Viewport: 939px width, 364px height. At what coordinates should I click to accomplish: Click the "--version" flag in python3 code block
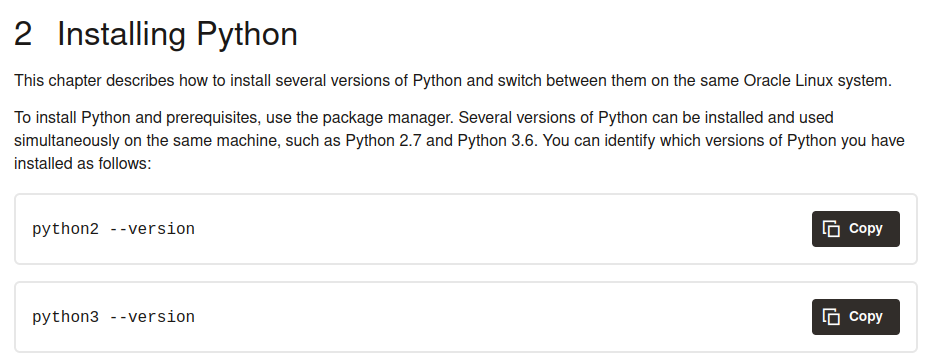pyautogui.click(x=152, y=317)
